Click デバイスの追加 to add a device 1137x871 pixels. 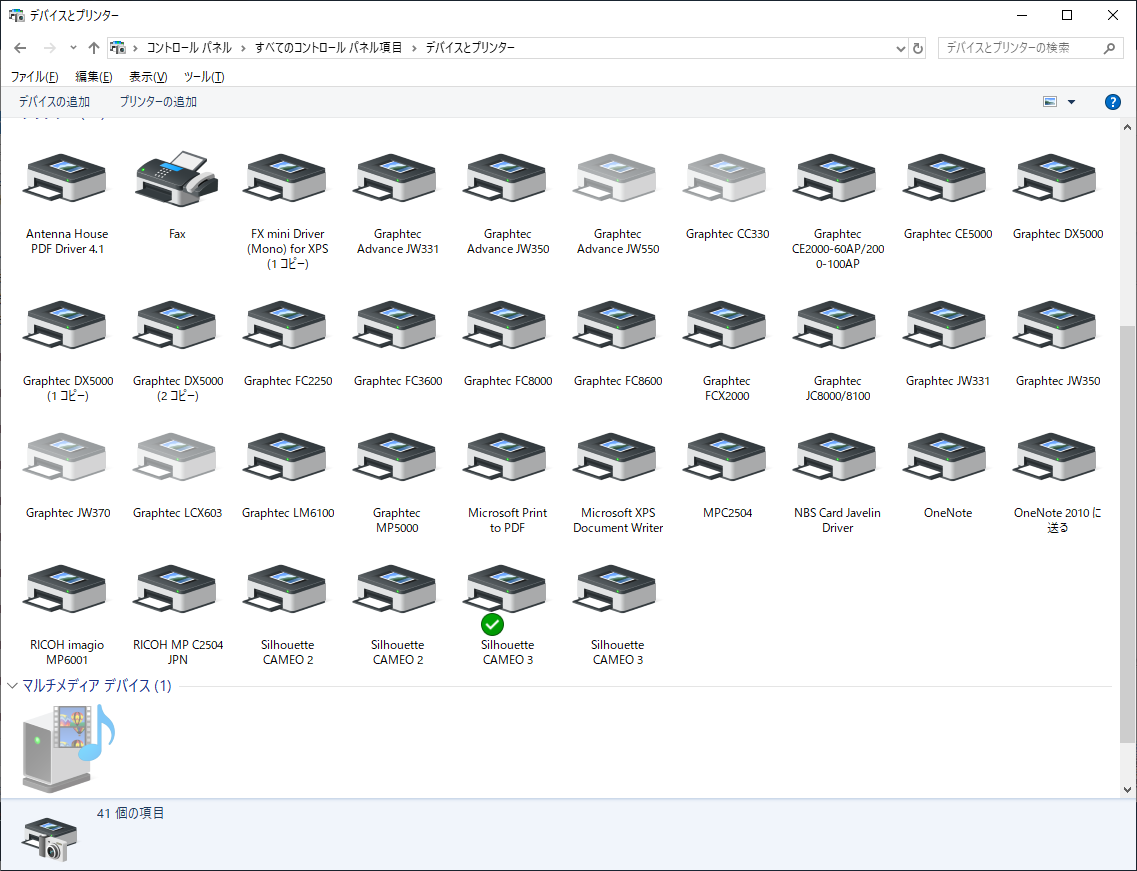[x=54, y=102]
